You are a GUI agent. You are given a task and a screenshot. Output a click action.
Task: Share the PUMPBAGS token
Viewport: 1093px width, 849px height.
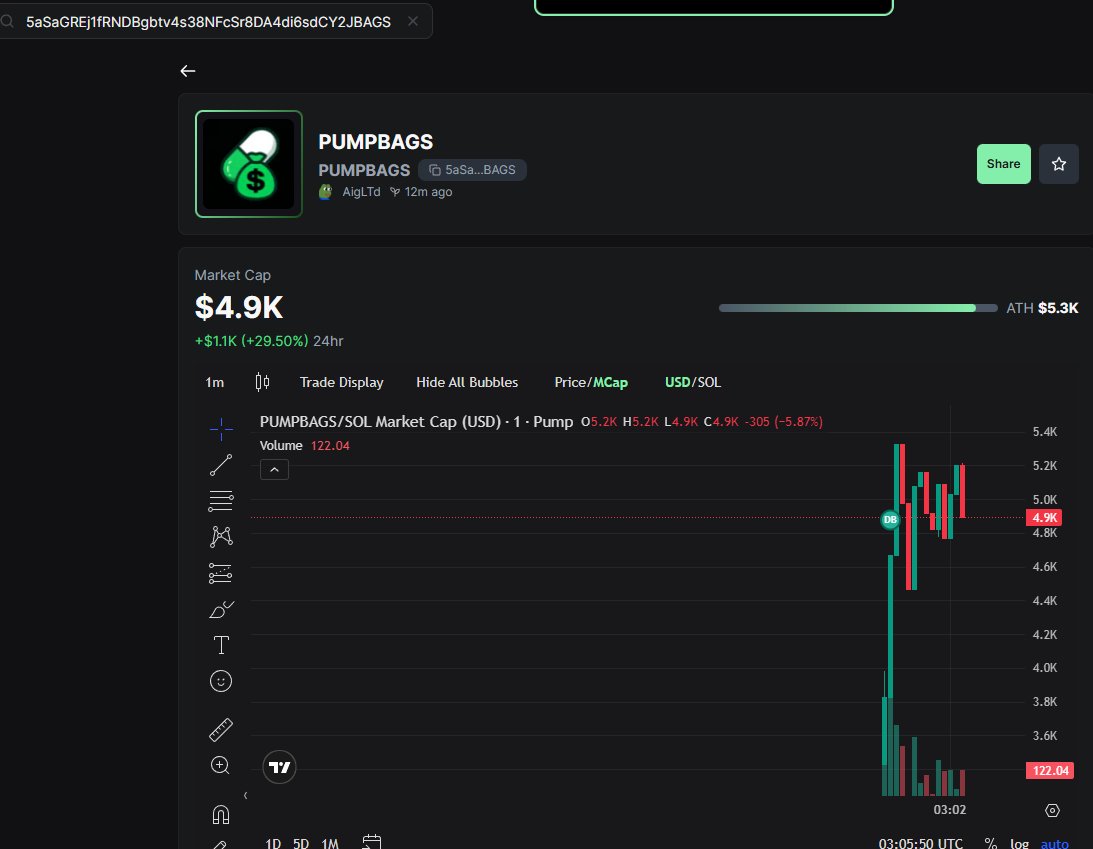pyautogui.click(x=1003, y=164)
